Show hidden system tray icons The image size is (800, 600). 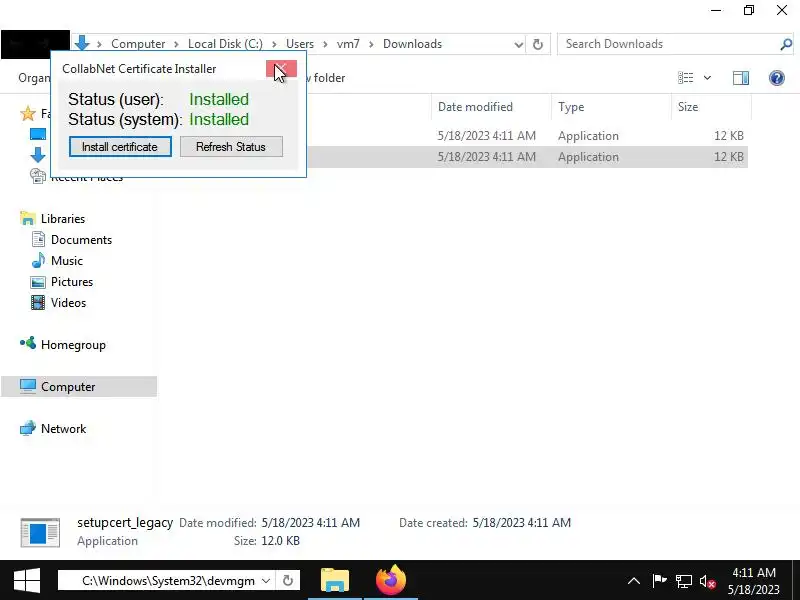[x=634, y=581]
